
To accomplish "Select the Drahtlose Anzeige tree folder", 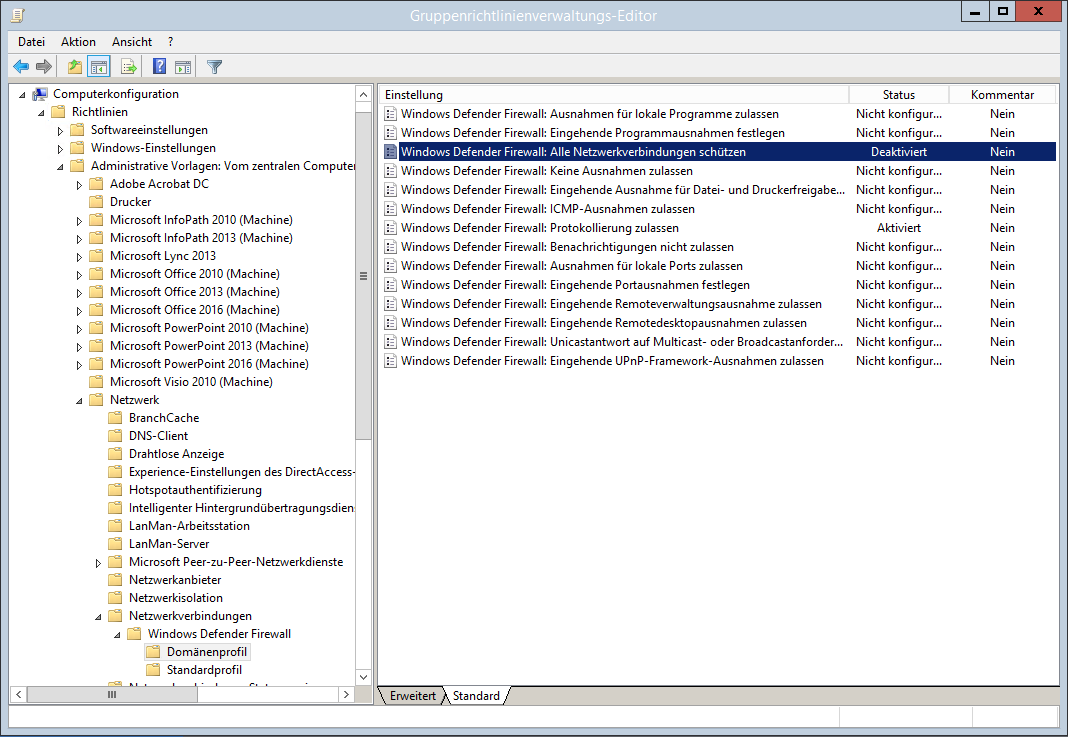I will tap(176, 454).
